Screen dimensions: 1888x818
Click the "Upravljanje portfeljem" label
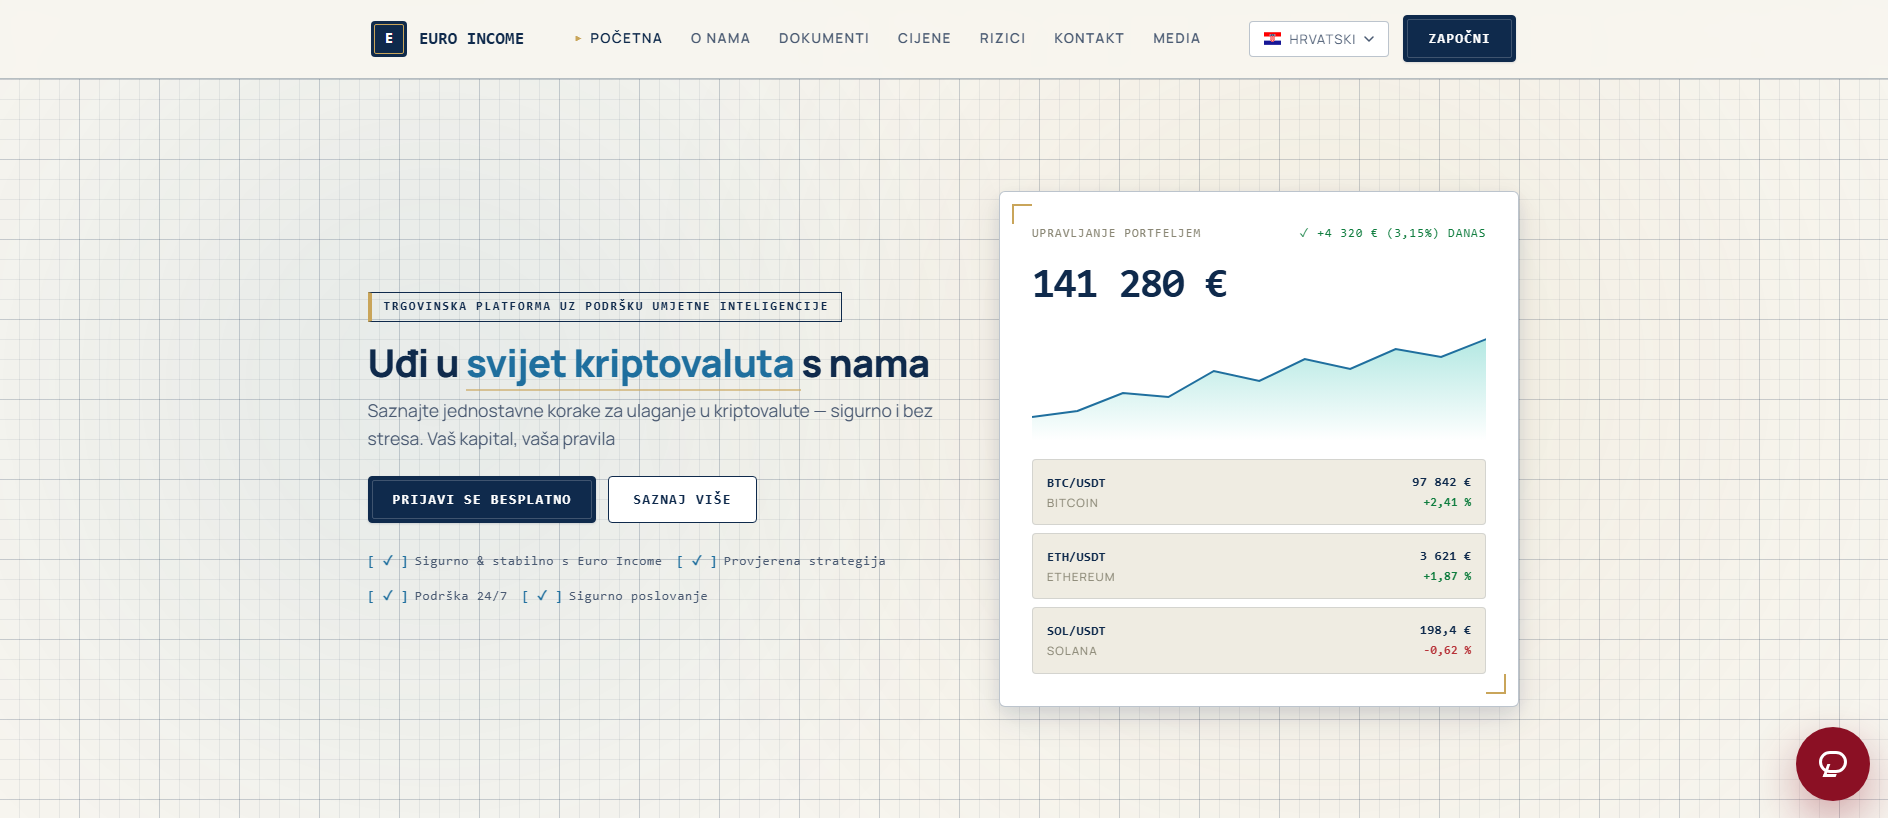[1116, 233]
